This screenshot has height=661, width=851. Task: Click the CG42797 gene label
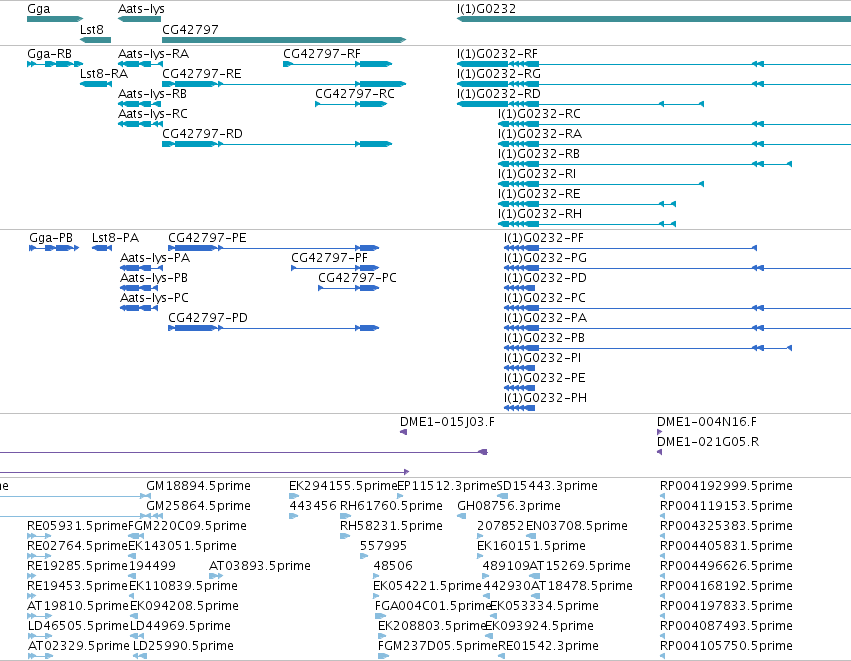(190, 30)
